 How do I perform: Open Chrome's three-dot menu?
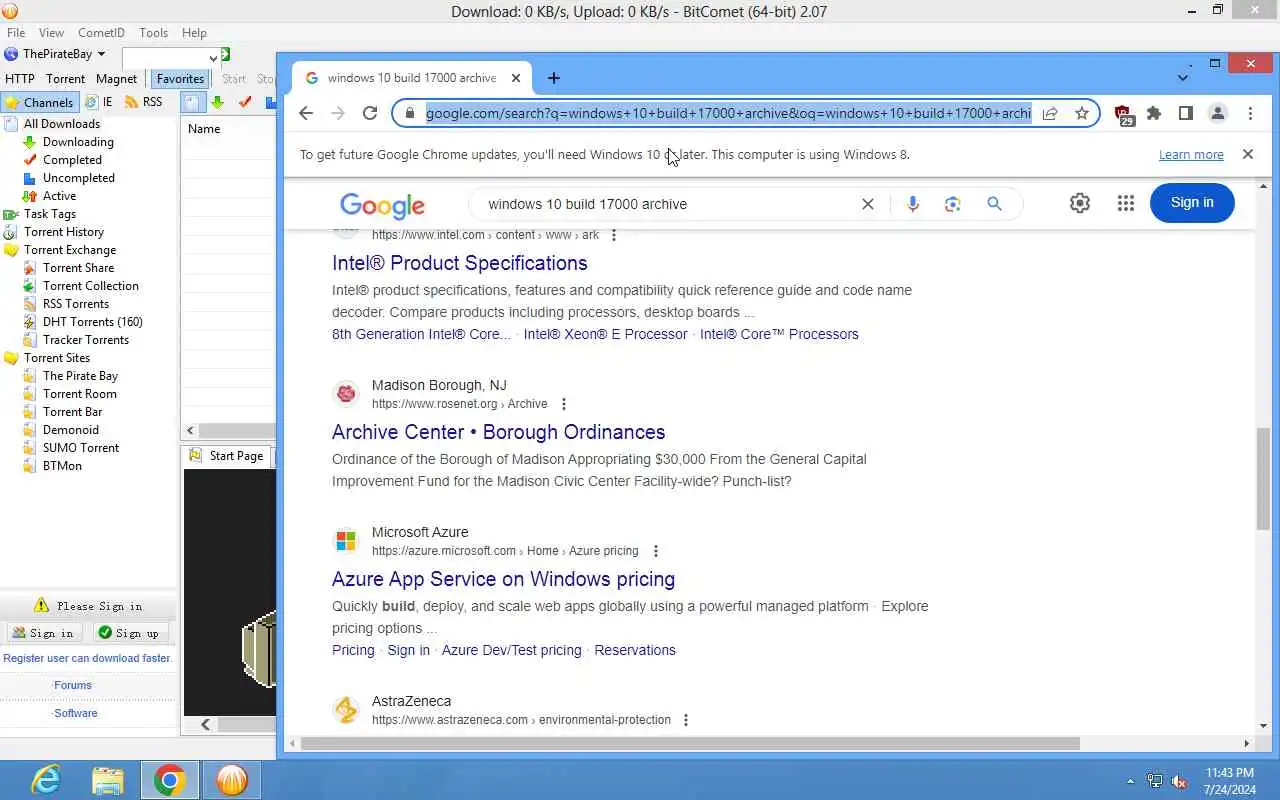point(1250,113)
